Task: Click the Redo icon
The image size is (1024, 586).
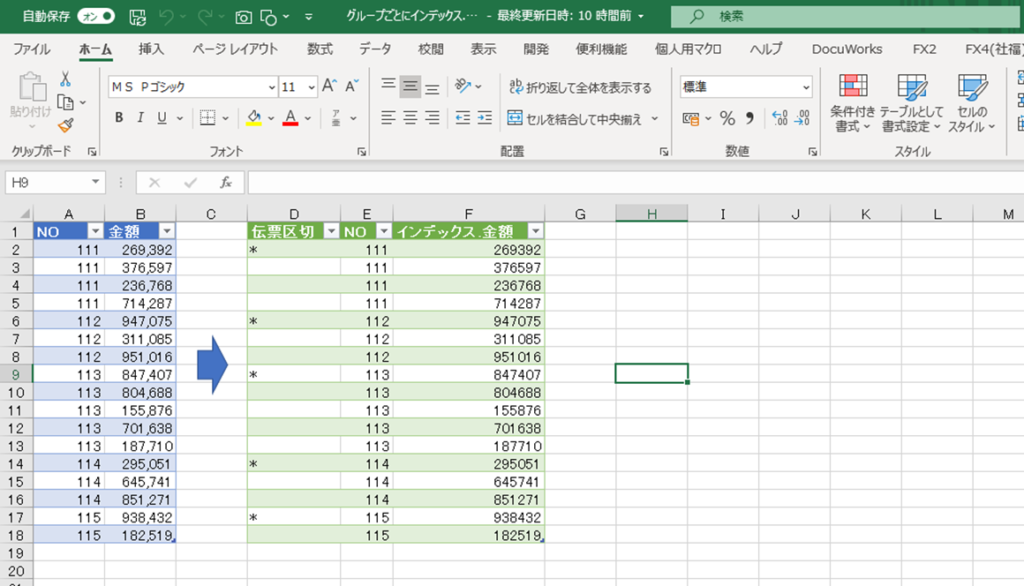Action: pyautogui.click(x=204, y=17)
